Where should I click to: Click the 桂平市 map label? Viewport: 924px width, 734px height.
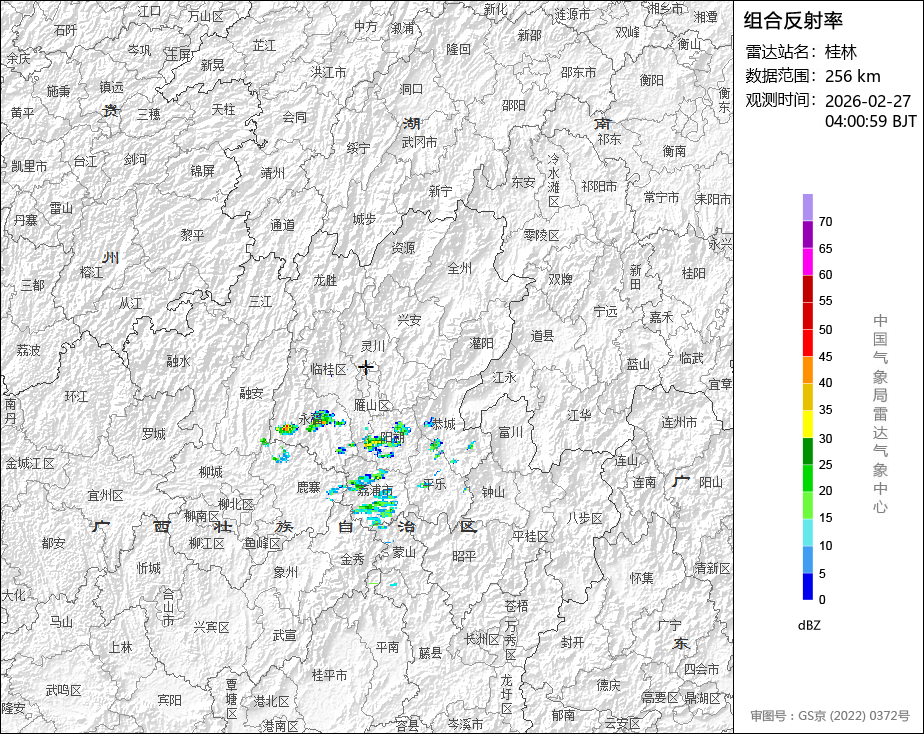tap(329, 675)
